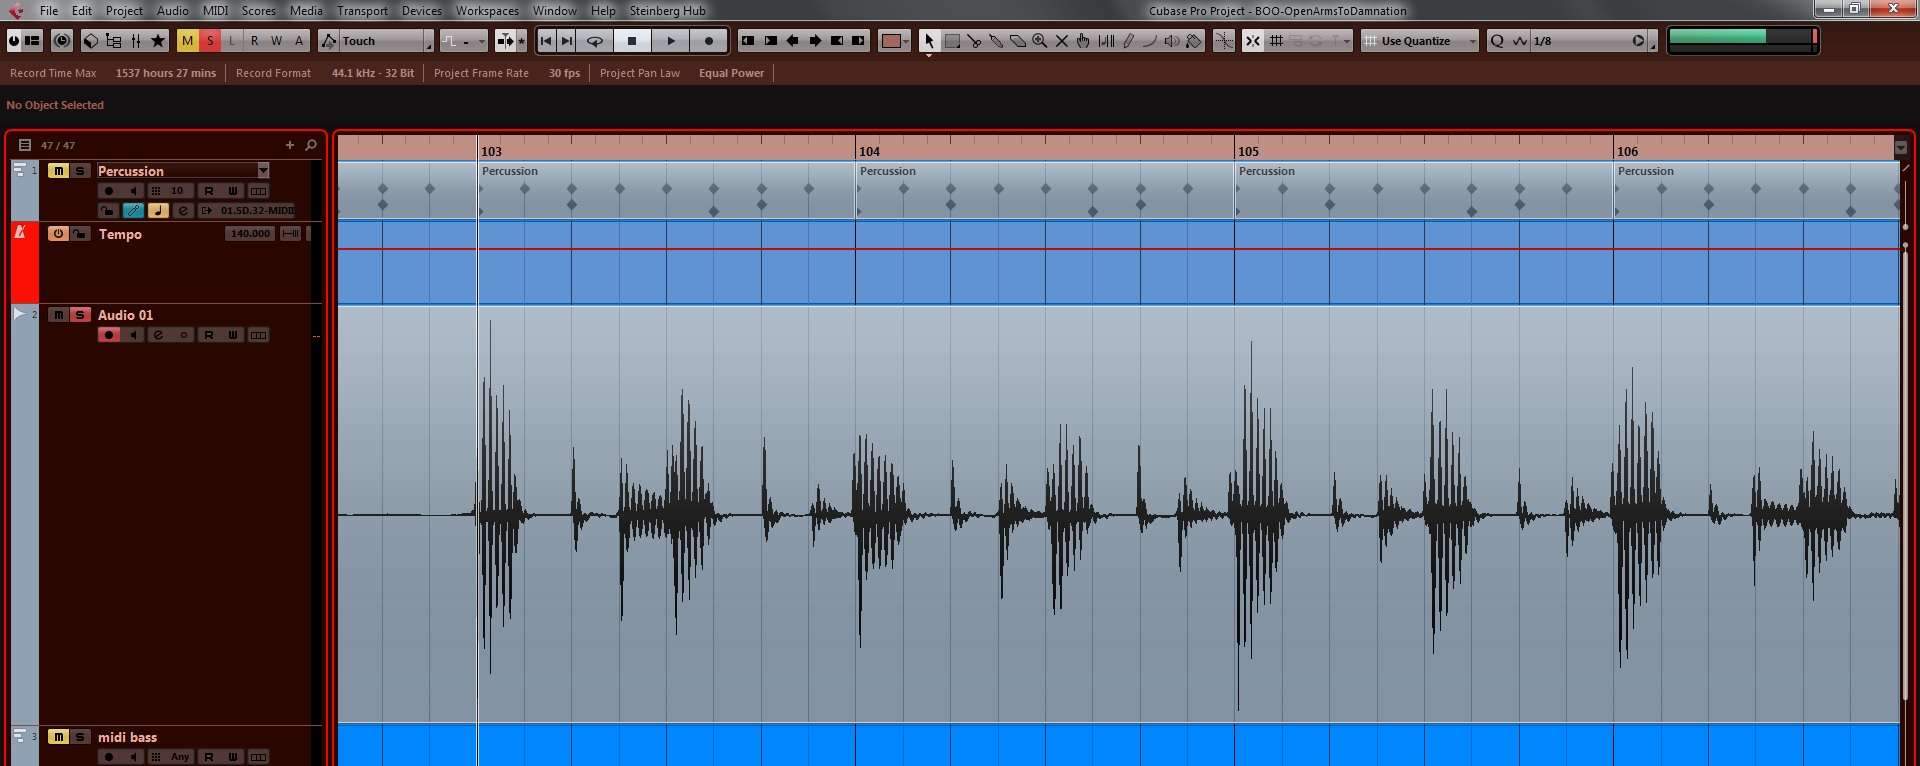Viewport: 1920px width, 766px height.
Task: Open the Touch automation mode dropdown
Action: point(428,41)
